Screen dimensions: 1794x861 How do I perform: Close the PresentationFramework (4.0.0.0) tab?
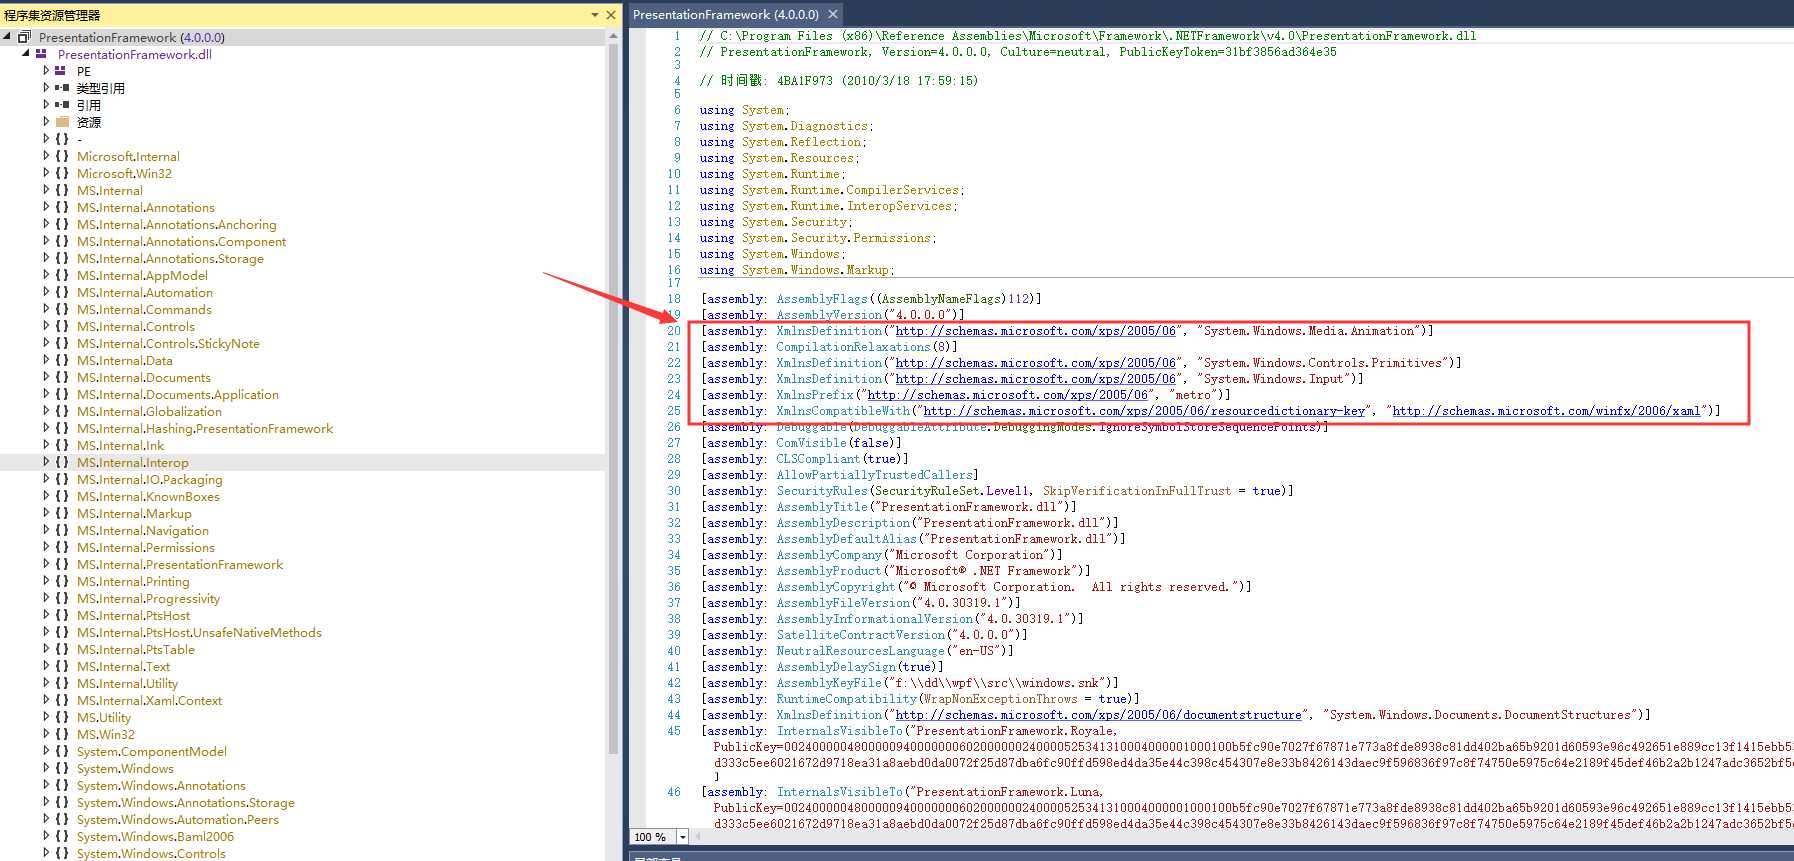click(832, 14)
